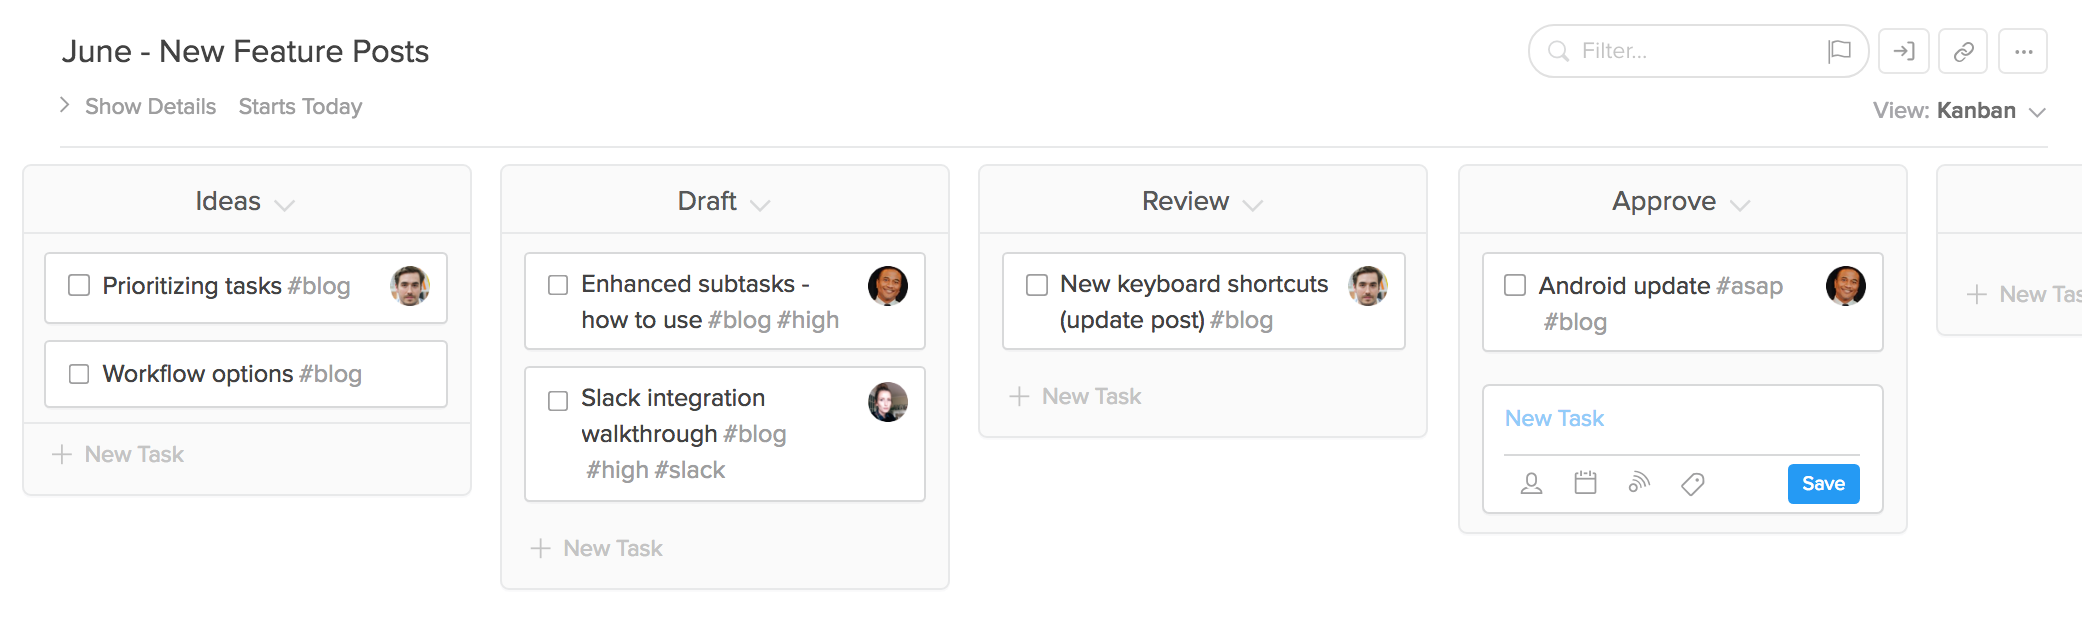Screen dimensions: 2082x640
Task: Open assignee avatar on Enhanced subtasks card
Action: [x=887, y=286]
